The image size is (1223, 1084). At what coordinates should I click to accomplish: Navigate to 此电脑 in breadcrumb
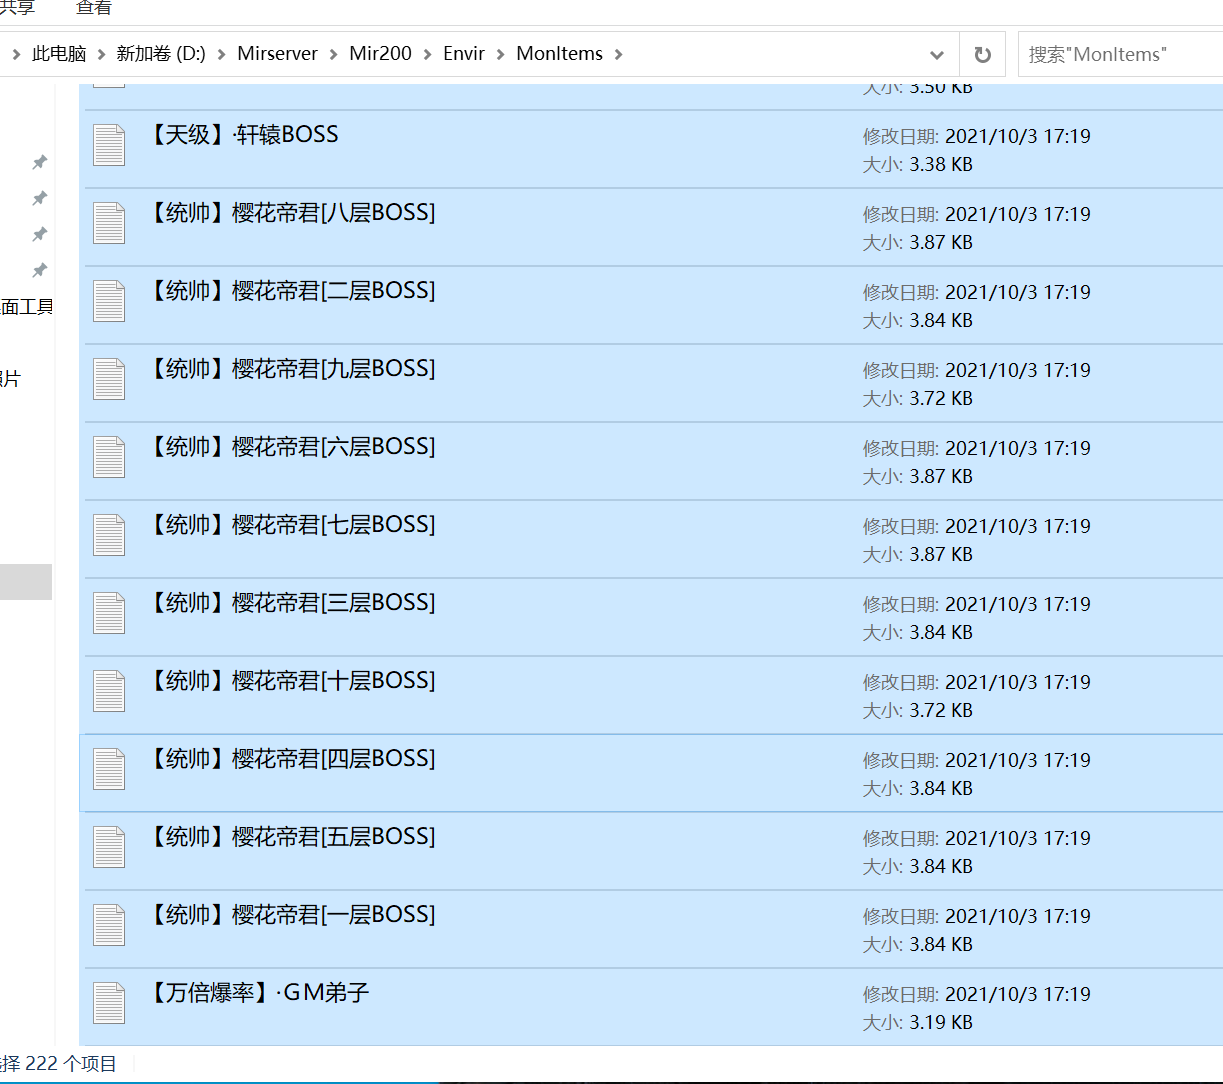(x=59, y=54)
